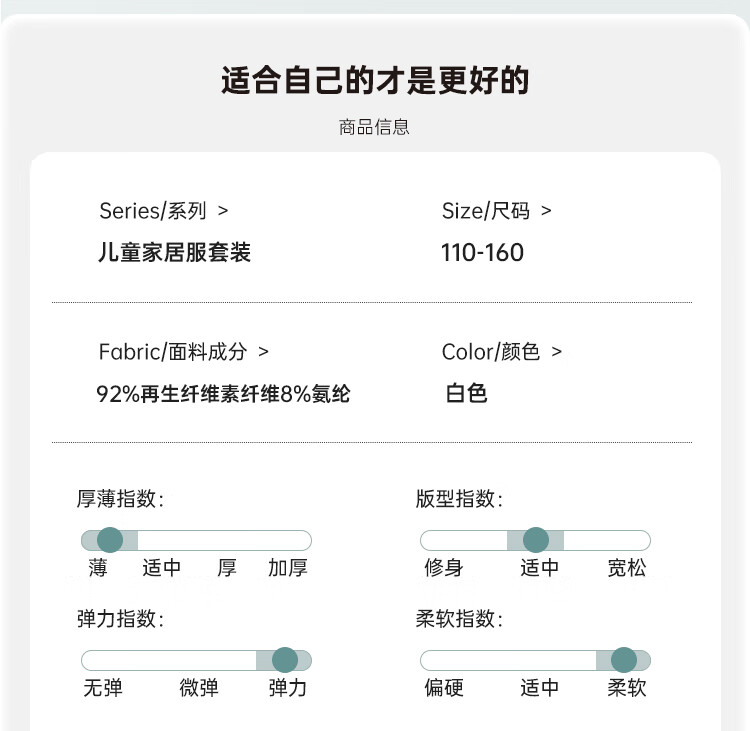Select 加厚 on thickness scale

coord(287,568)
